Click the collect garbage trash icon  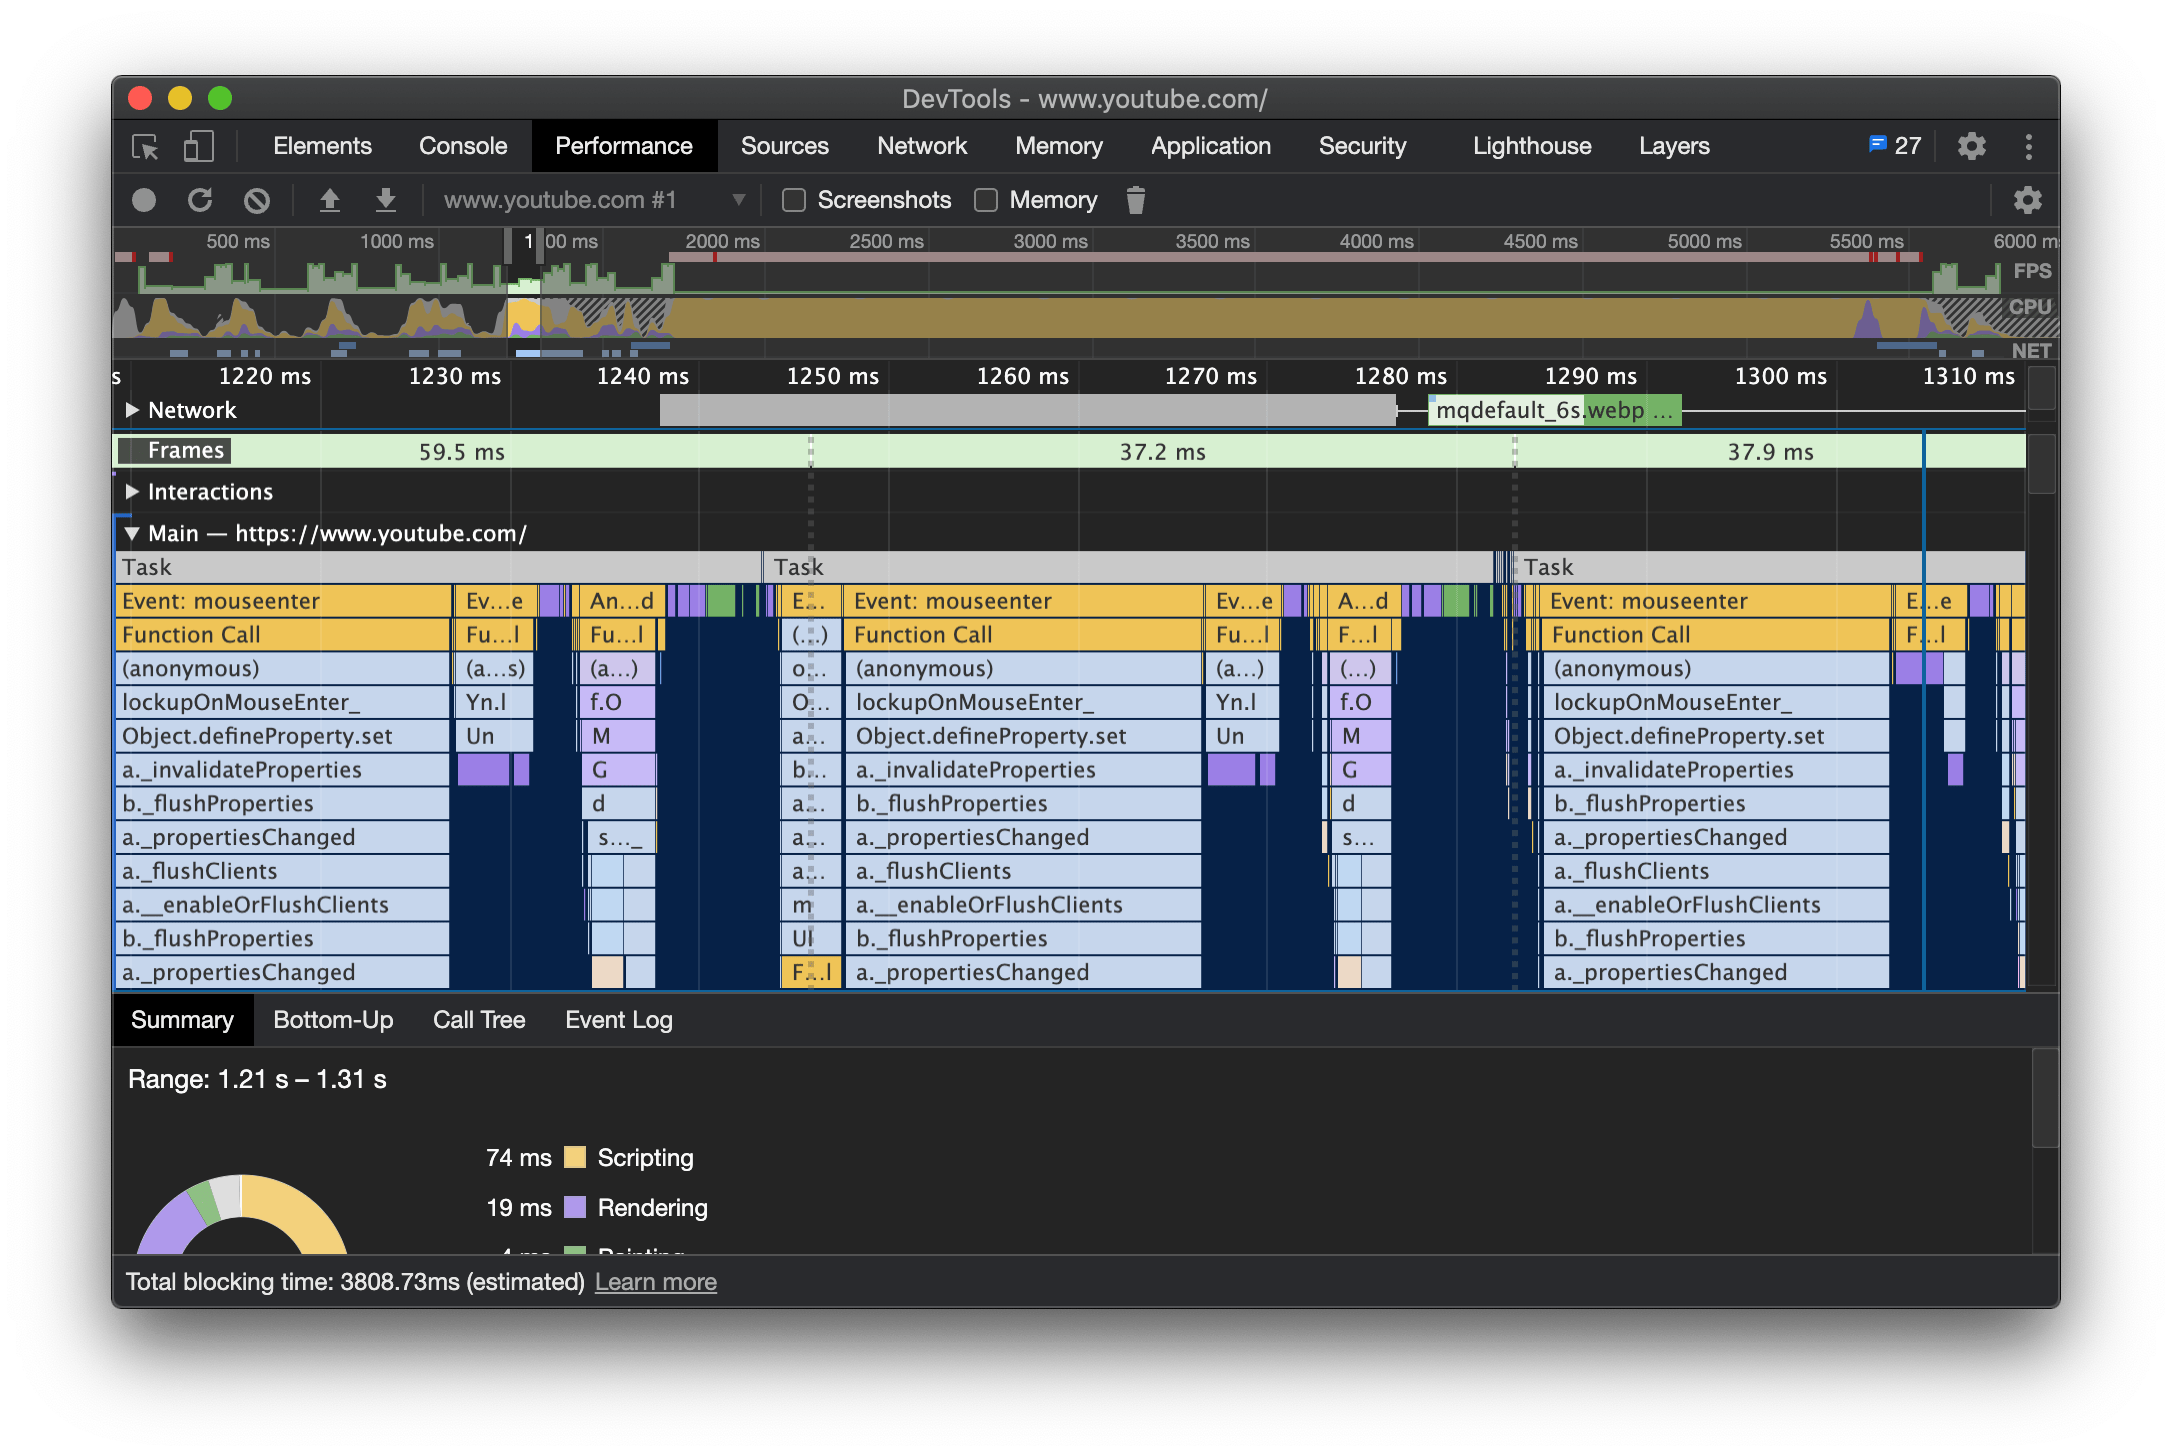[1135, 201]
